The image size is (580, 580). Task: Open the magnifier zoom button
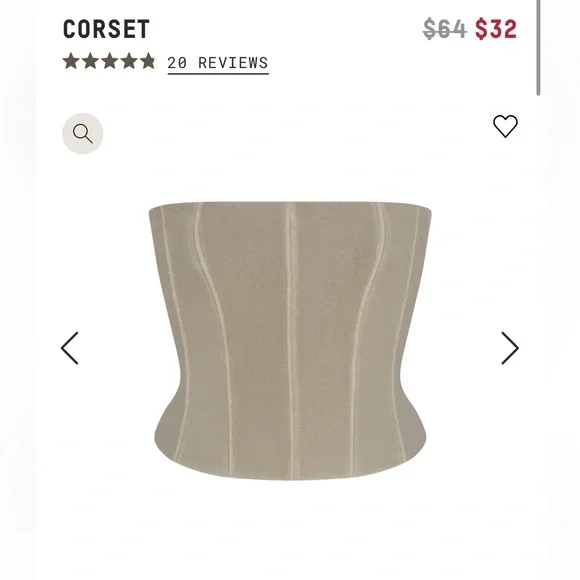click(x=82, y=133)
